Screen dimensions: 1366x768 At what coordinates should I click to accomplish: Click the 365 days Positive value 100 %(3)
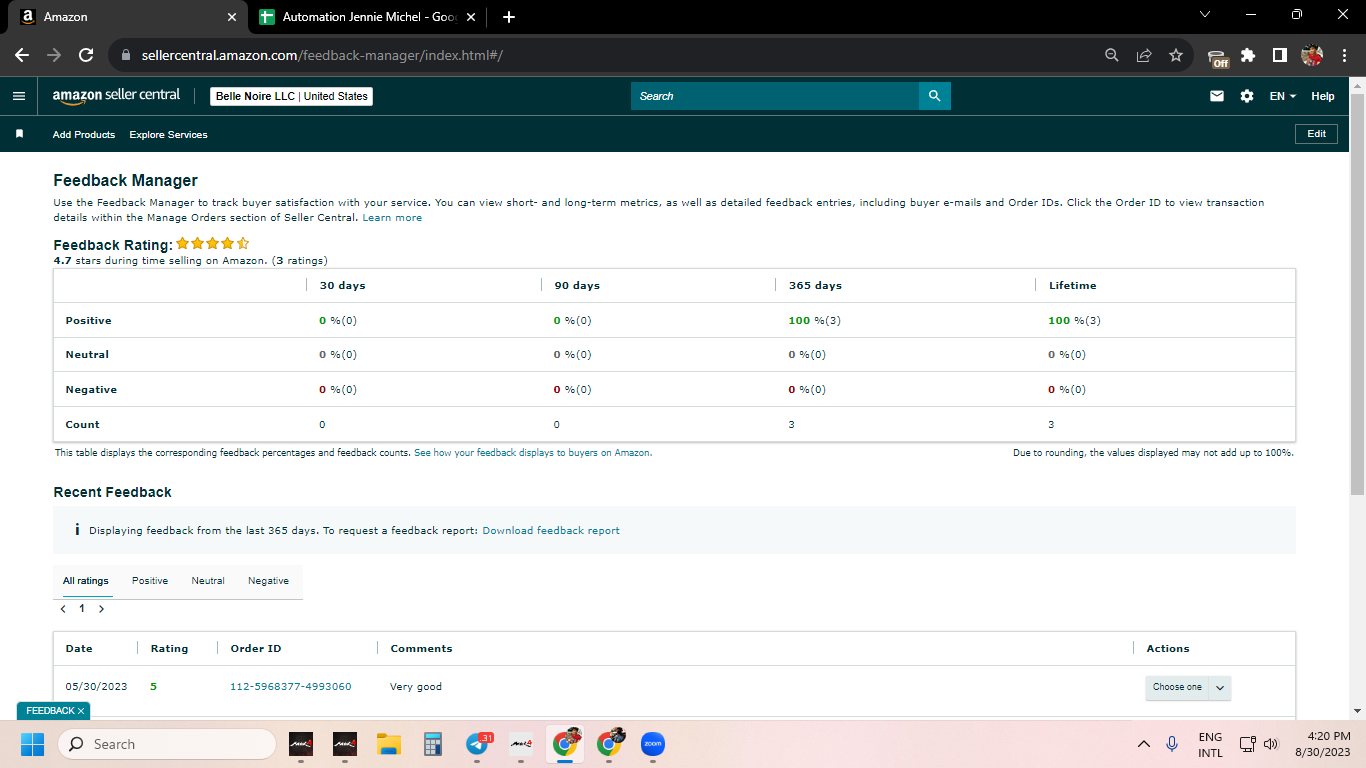(x=815, y=321)
